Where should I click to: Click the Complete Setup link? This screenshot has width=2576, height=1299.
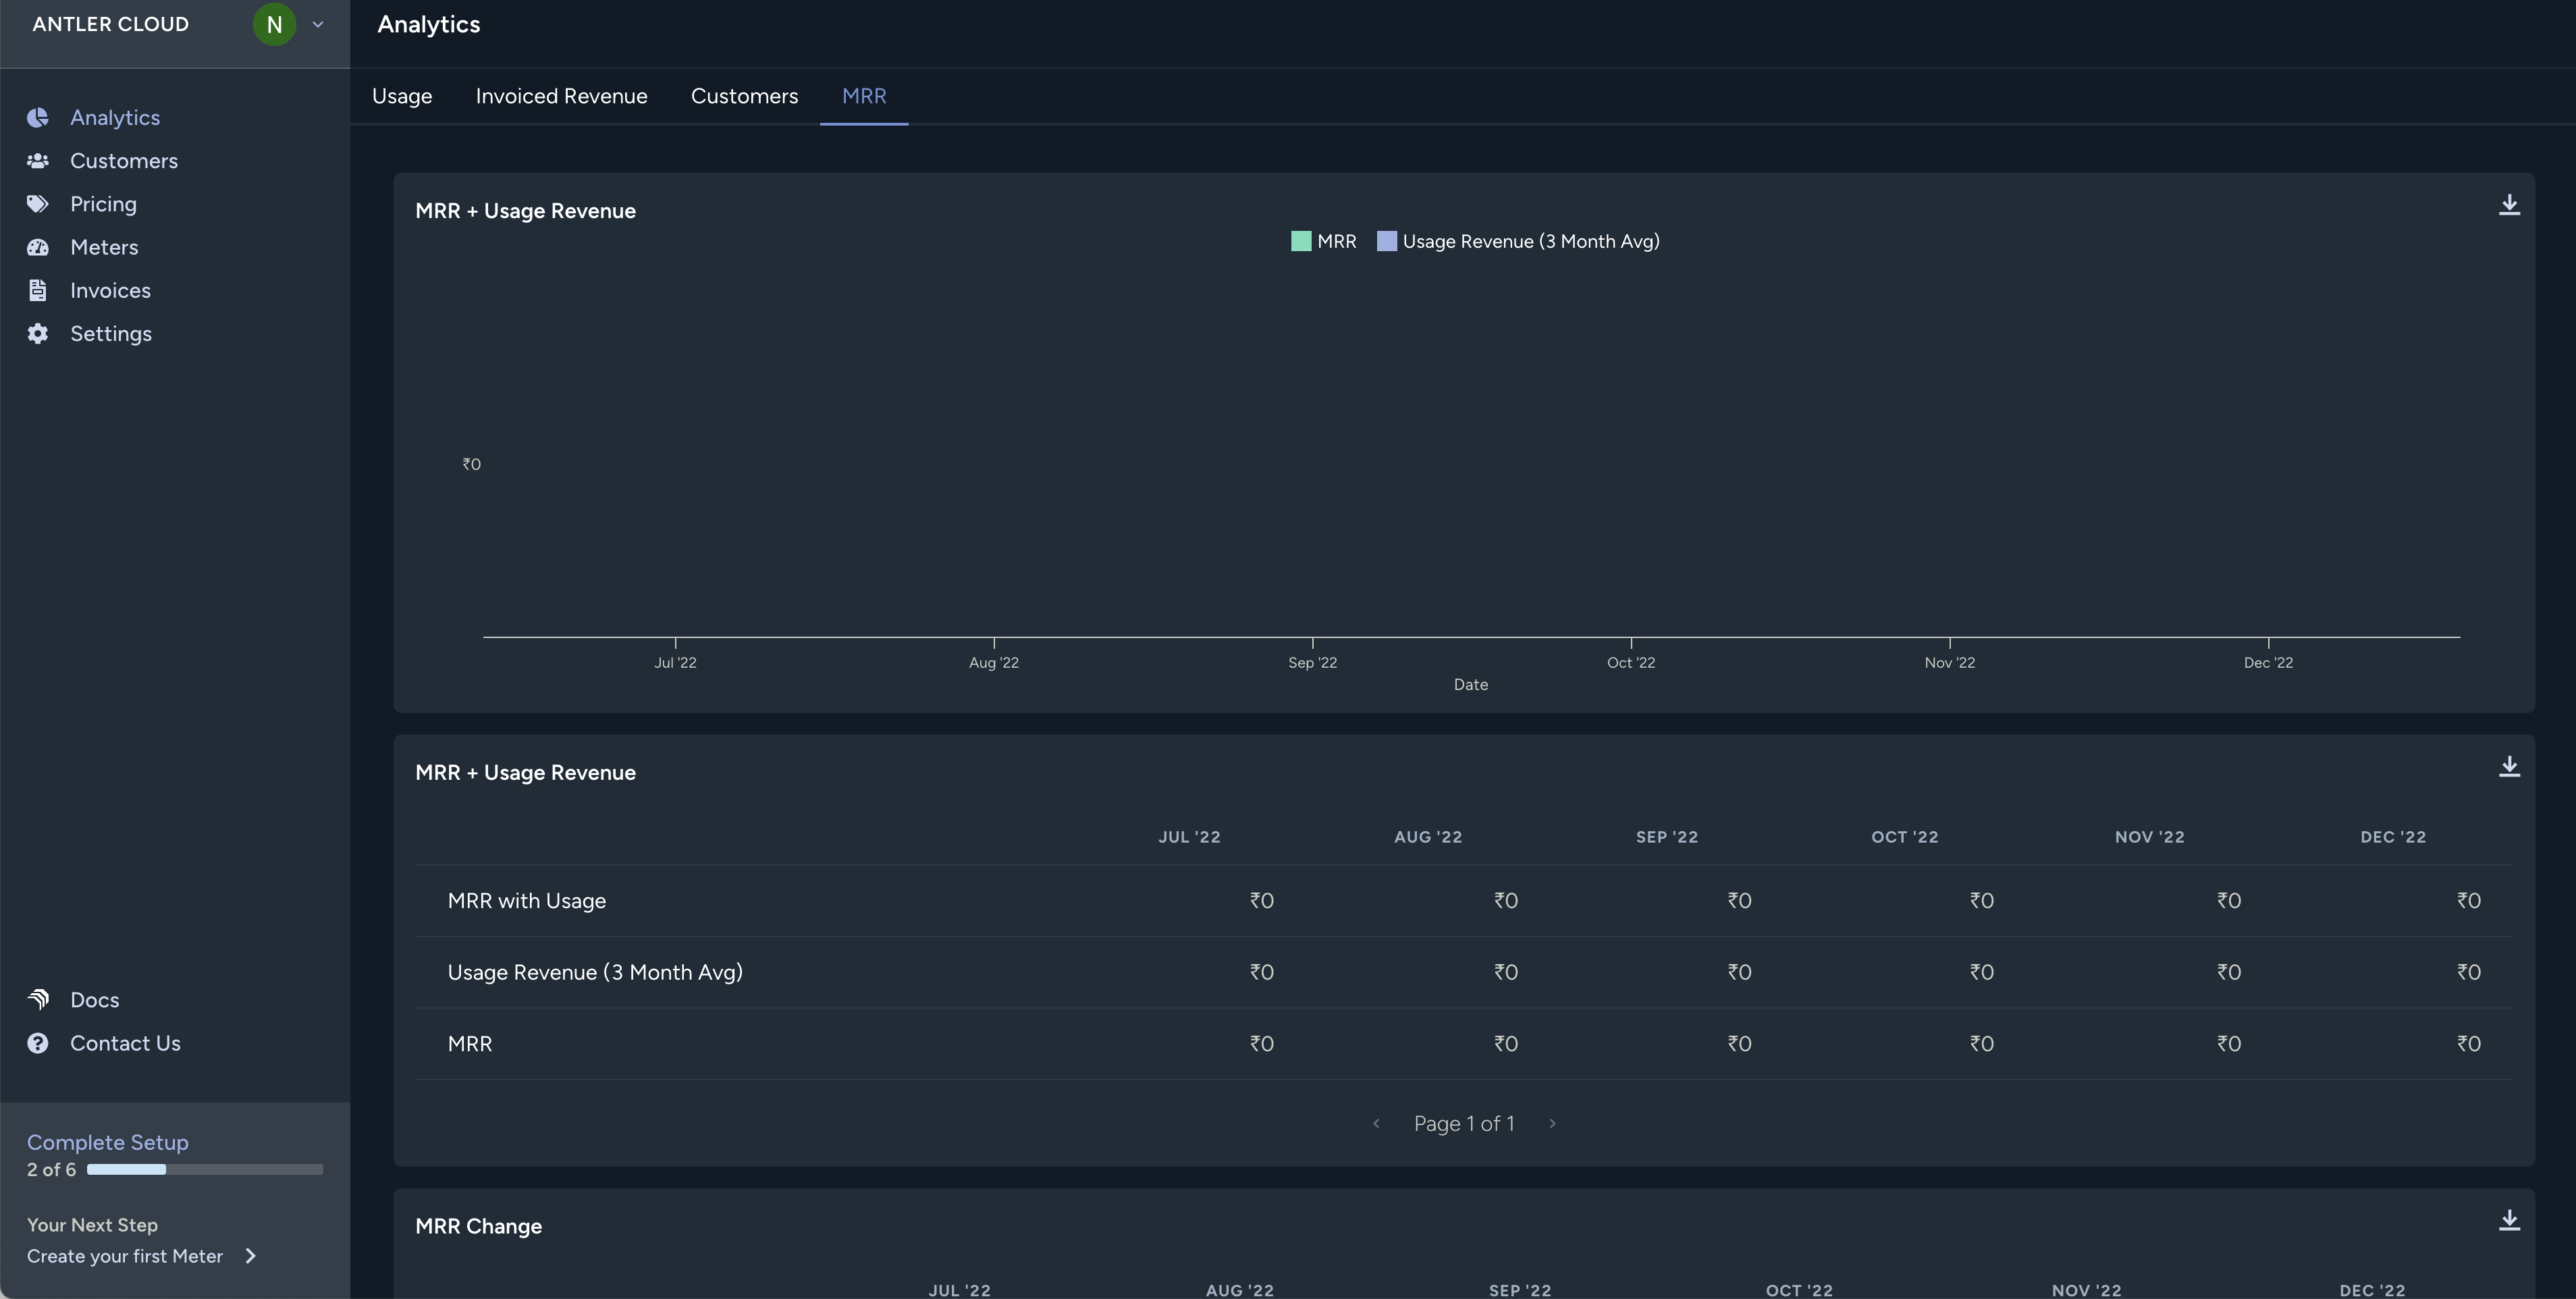(x=108, y=1142)
